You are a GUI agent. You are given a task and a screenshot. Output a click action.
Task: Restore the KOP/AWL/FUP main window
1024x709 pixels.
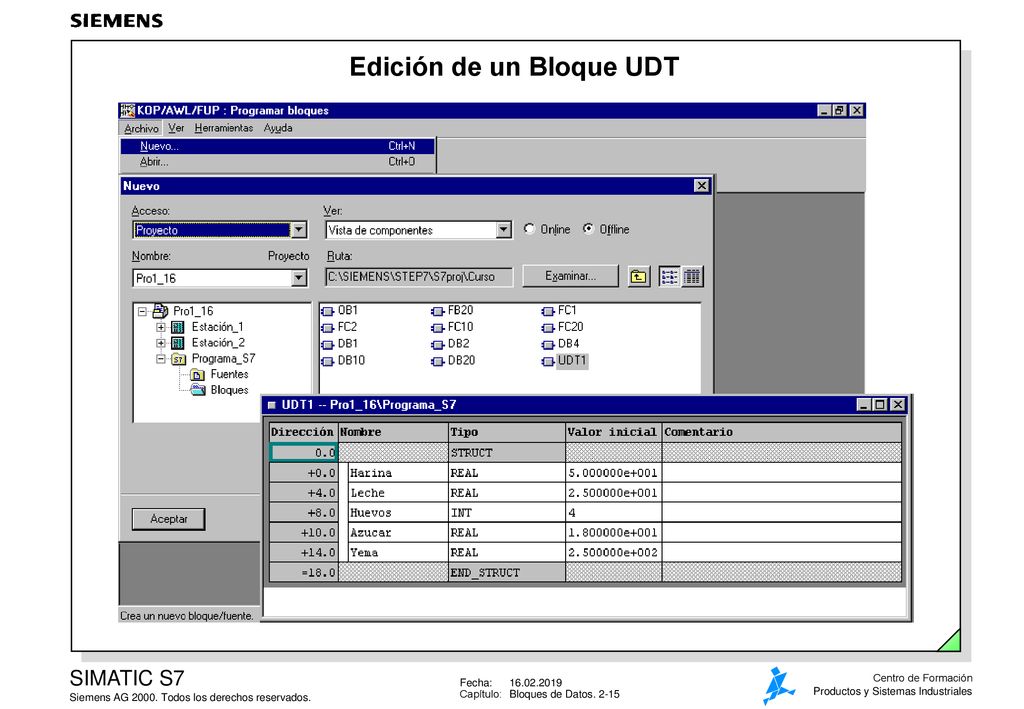(x=840, y=110)
